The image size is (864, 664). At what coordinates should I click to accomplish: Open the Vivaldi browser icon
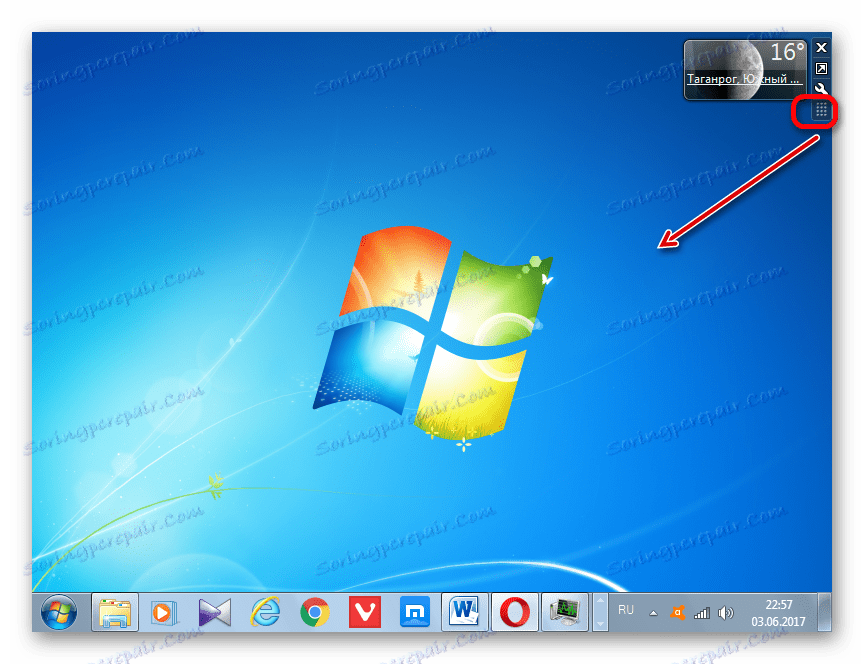point(365,612)
